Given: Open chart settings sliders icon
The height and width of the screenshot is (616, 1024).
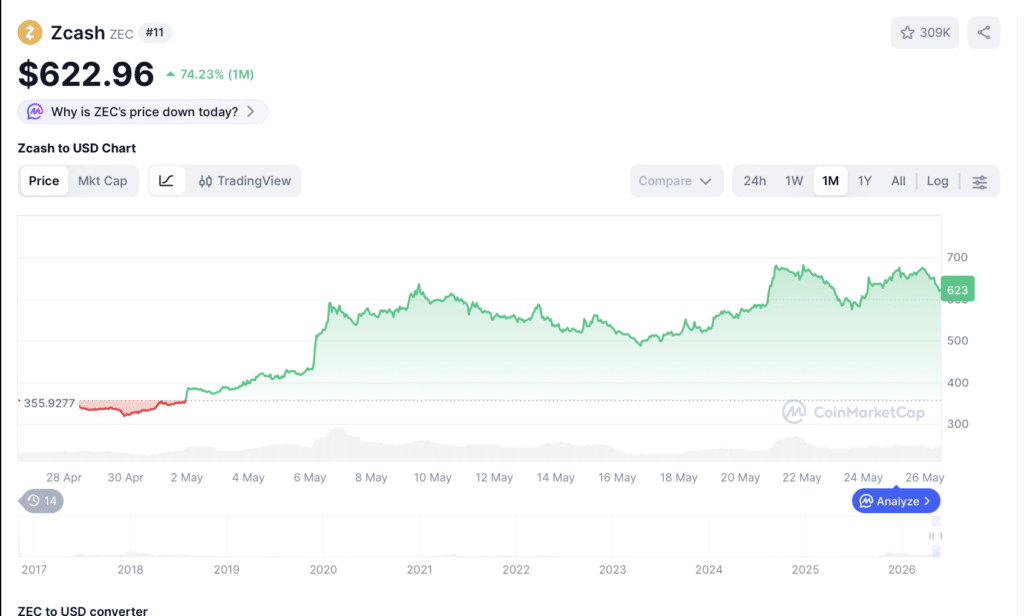Looking at the screenshot, I should tap(980, 182).
